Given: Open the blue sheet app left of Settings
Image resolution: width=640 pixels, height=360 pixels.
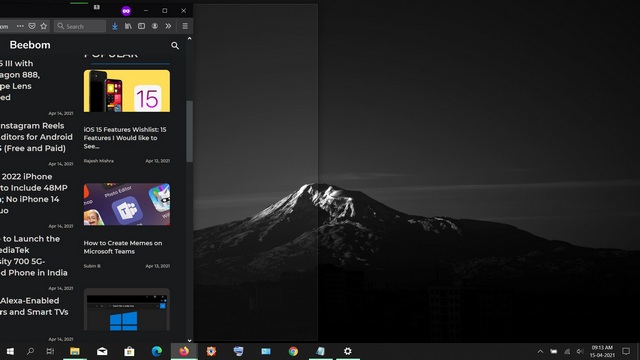Looking at the screenshot, I should 320,351.
